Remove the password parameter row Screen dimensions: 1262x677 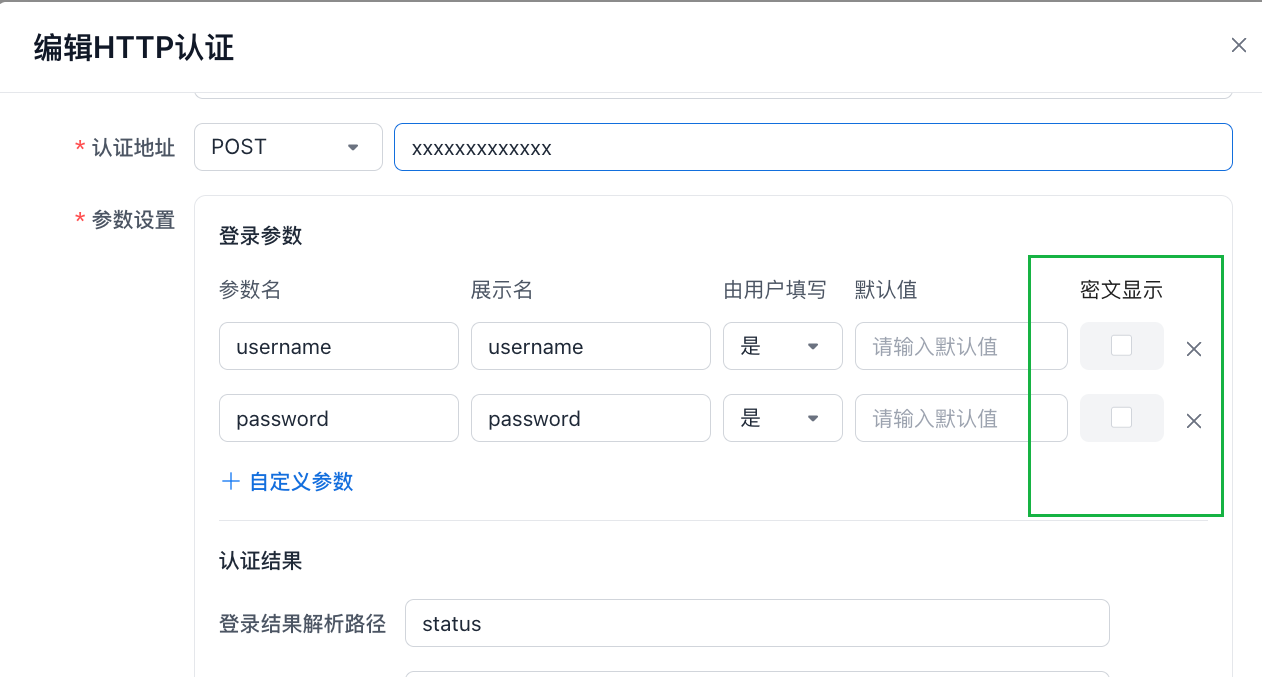1193,421
